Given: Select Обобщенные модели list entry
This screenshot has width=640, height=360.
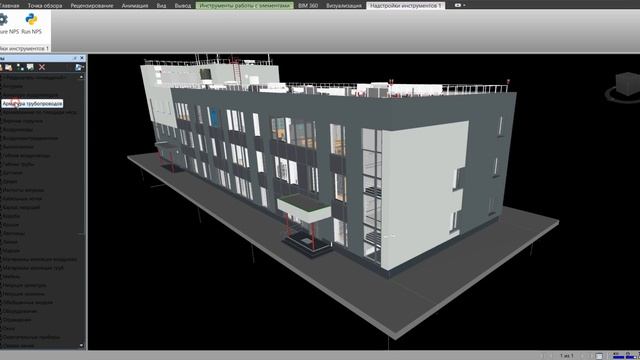Looking at the screenshot, I should pos(28,302).
